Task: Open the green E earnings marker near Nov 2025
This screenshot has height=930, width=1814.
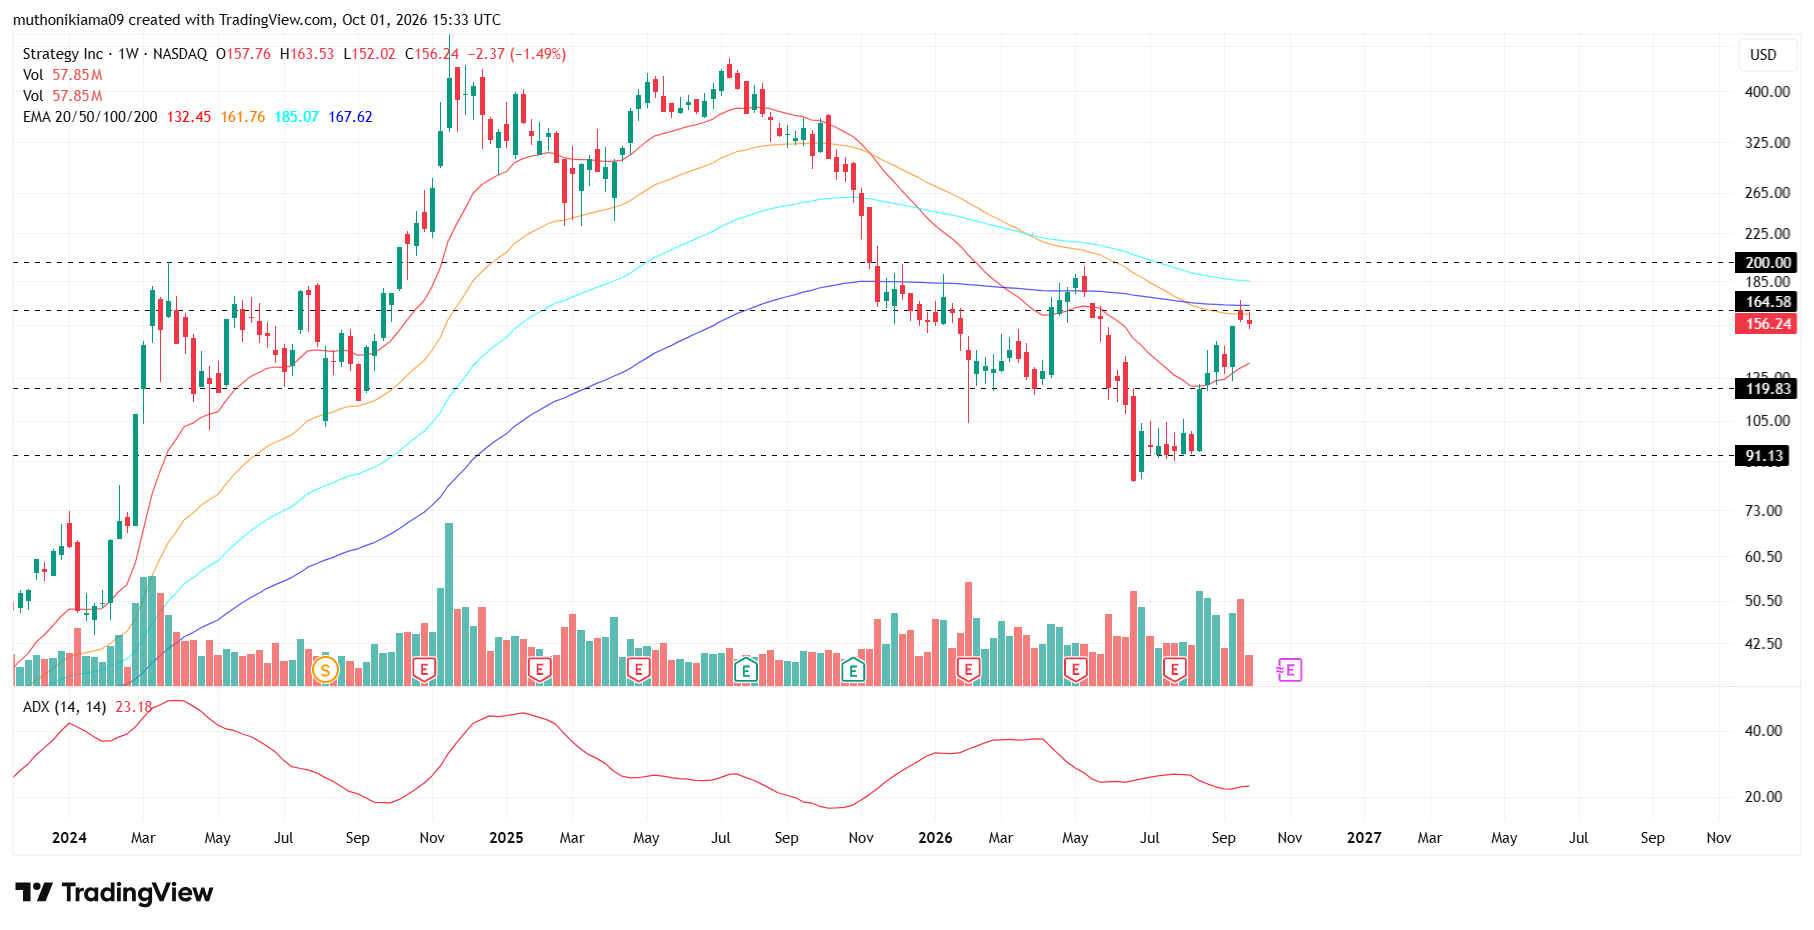Action: (x=853, y=670)
